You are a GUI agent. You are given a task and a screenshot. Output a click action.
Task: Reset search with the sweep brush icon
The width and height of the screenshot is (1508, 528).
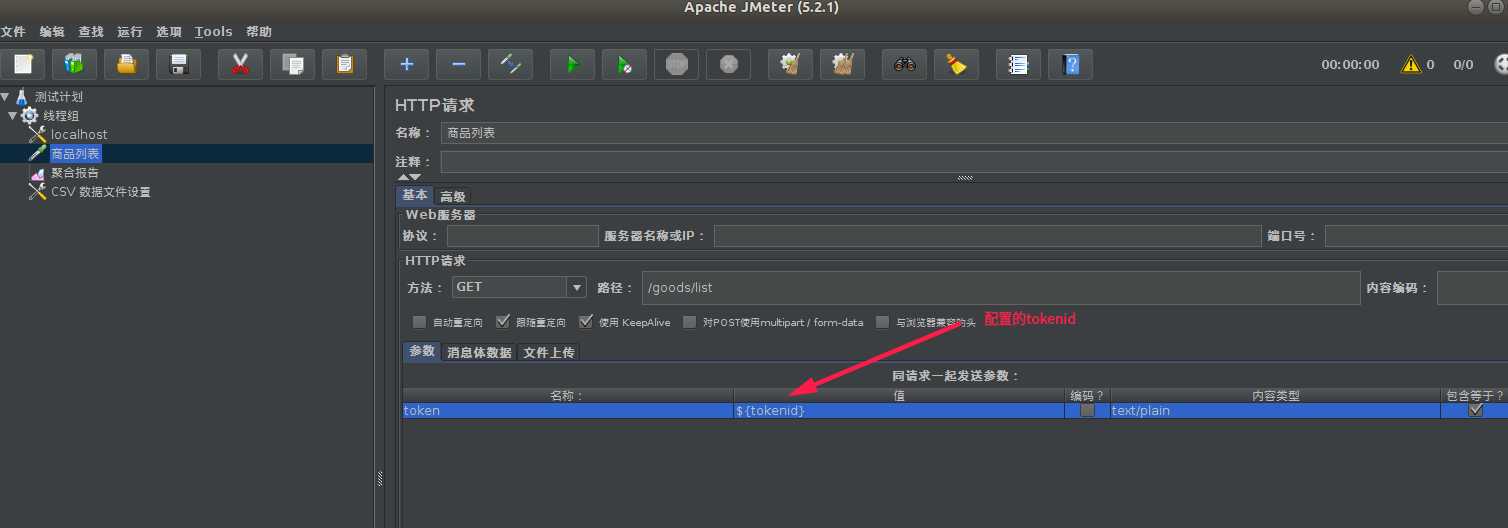click(956, 65)
